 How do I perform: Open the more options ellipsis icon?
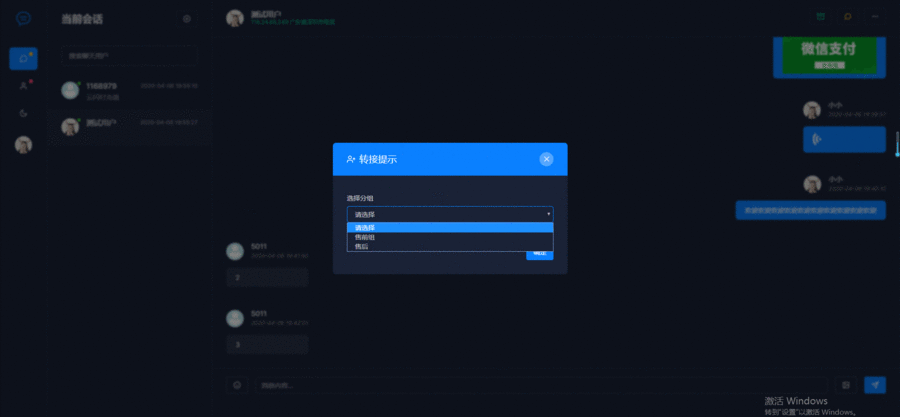pos(875,17)
